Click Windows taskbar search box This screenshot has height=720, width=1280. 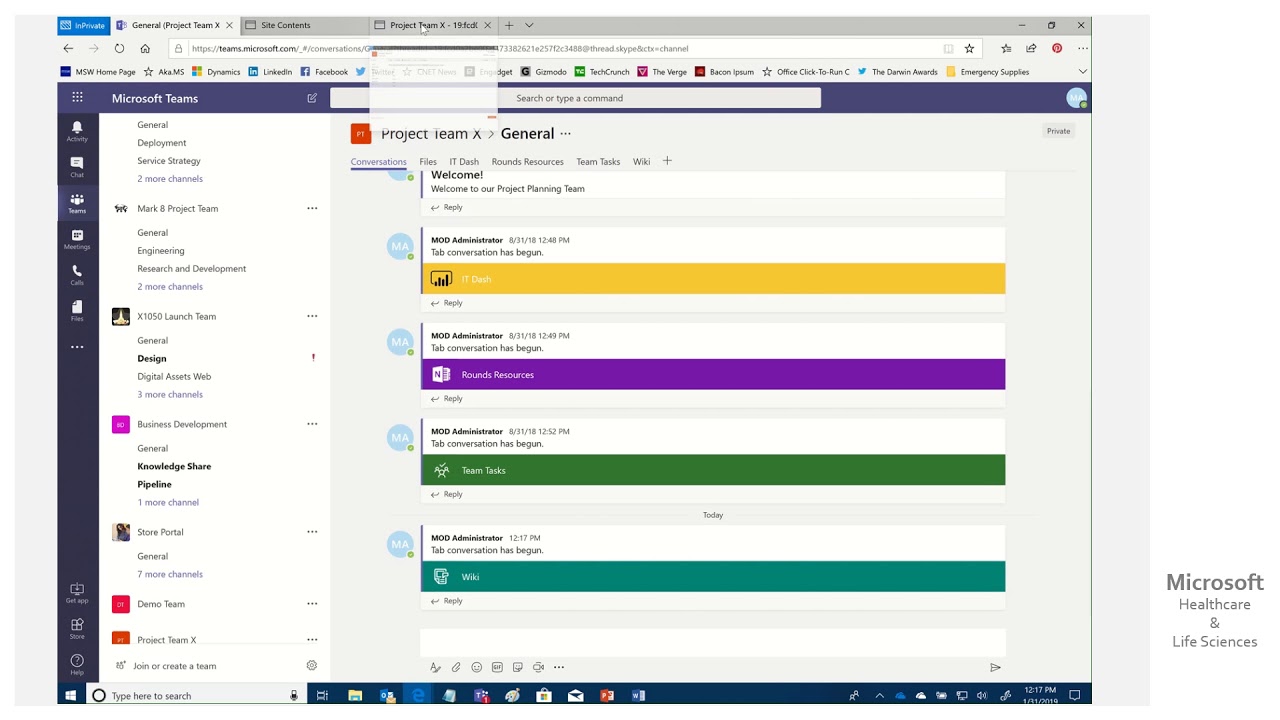(196, 695)
